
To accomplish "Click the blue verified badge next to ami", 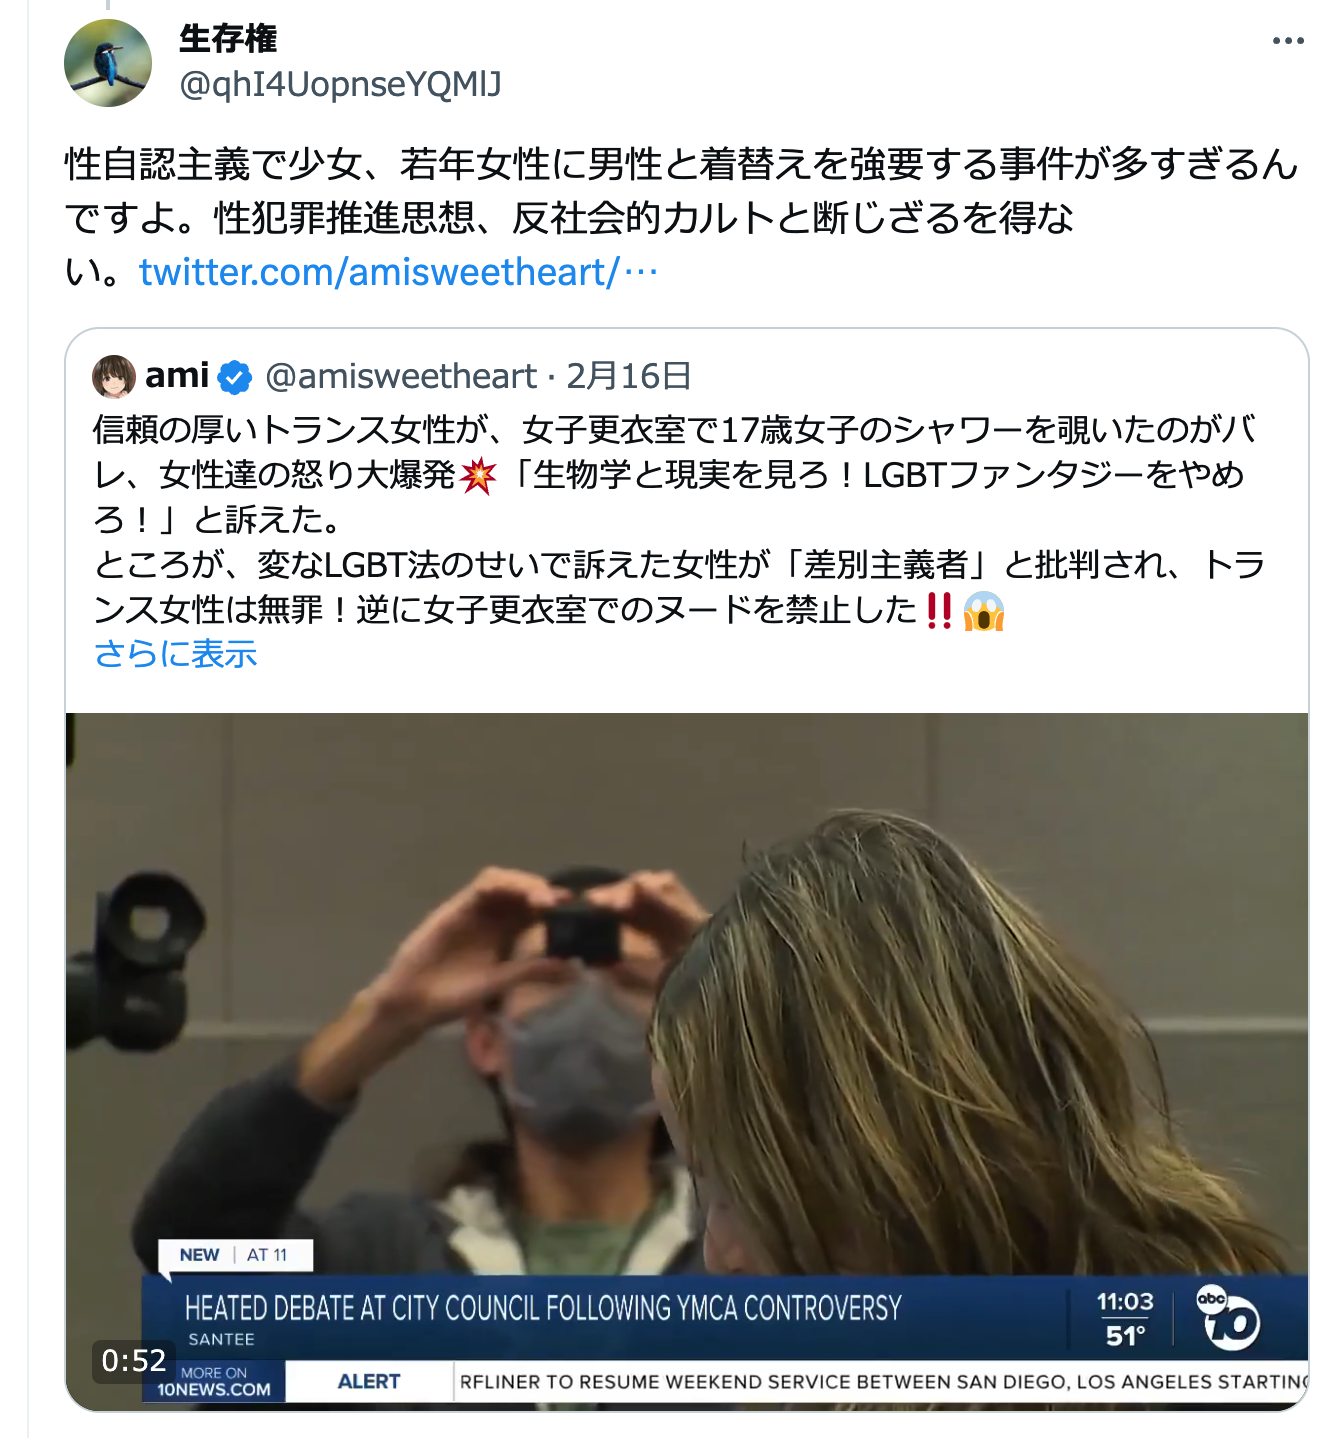I will (x=235, y=377).
